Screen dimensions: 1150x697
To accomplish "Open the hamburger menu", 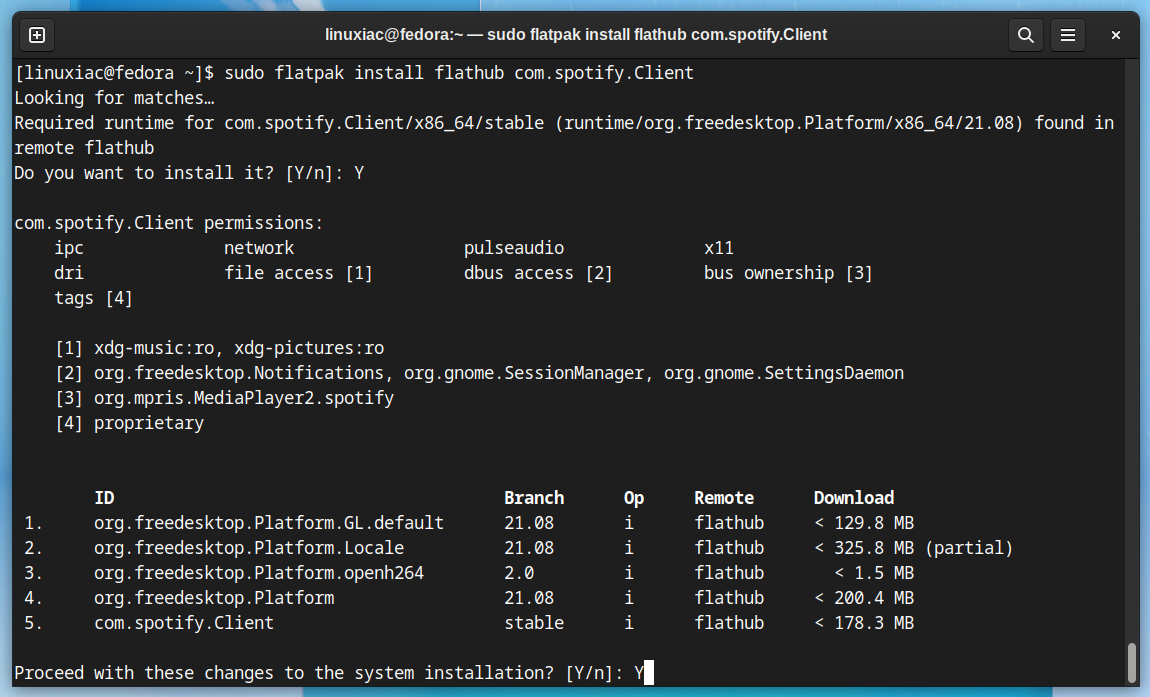I will [x=1068, y=35].
